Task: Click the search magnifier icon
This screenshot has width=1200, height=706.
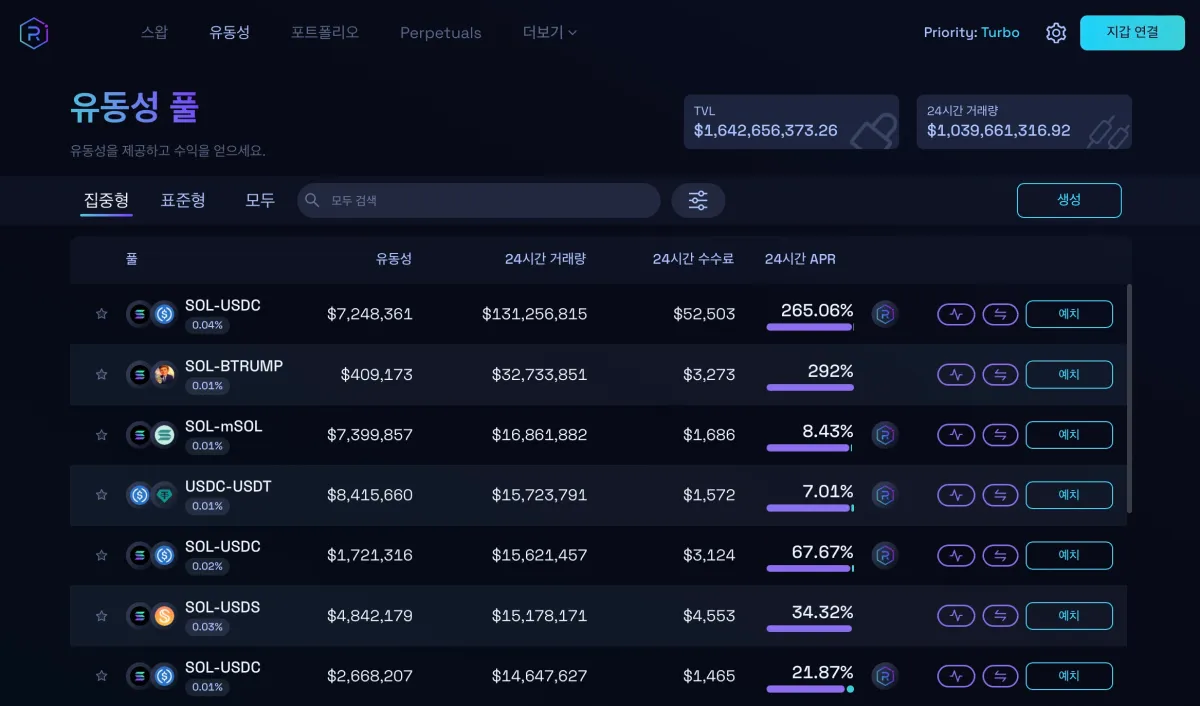Action: tap(311, 200)
